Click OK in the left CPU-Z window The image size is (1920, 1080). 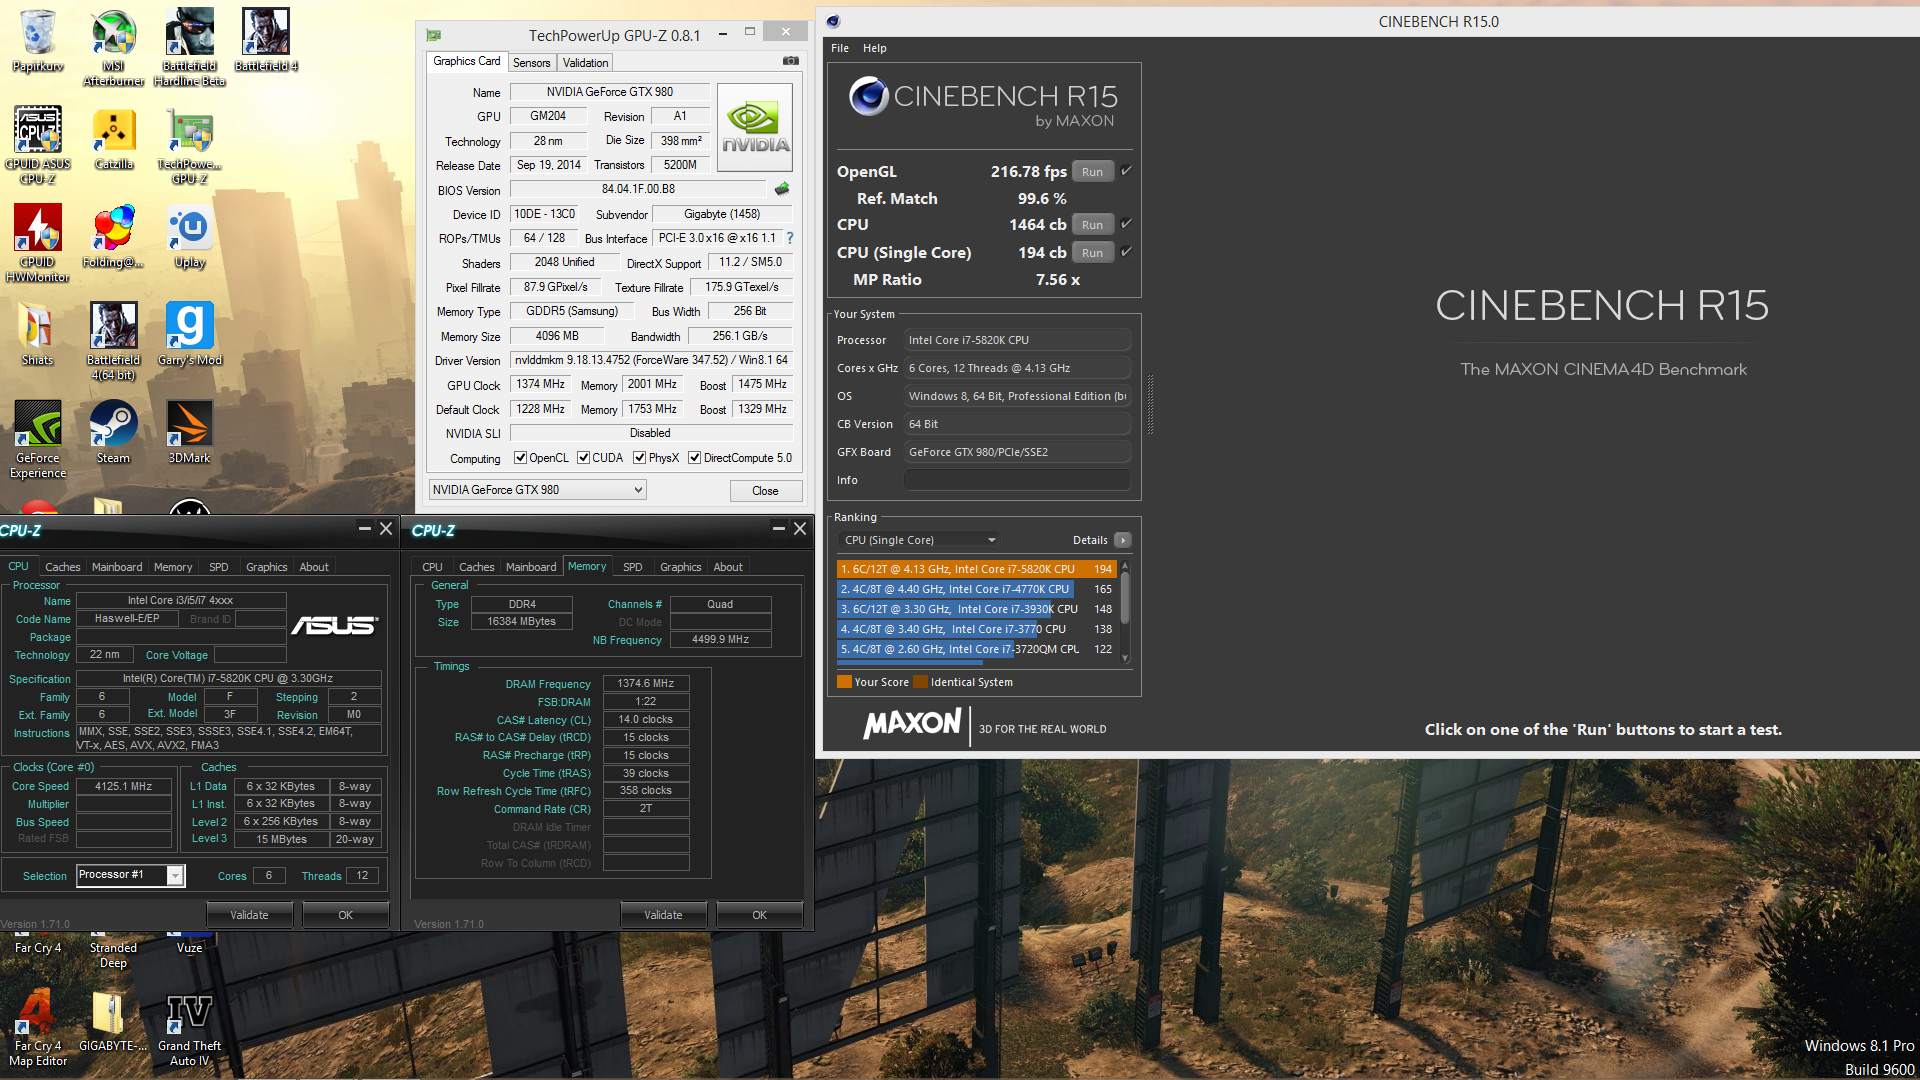[x=346, y=915]
